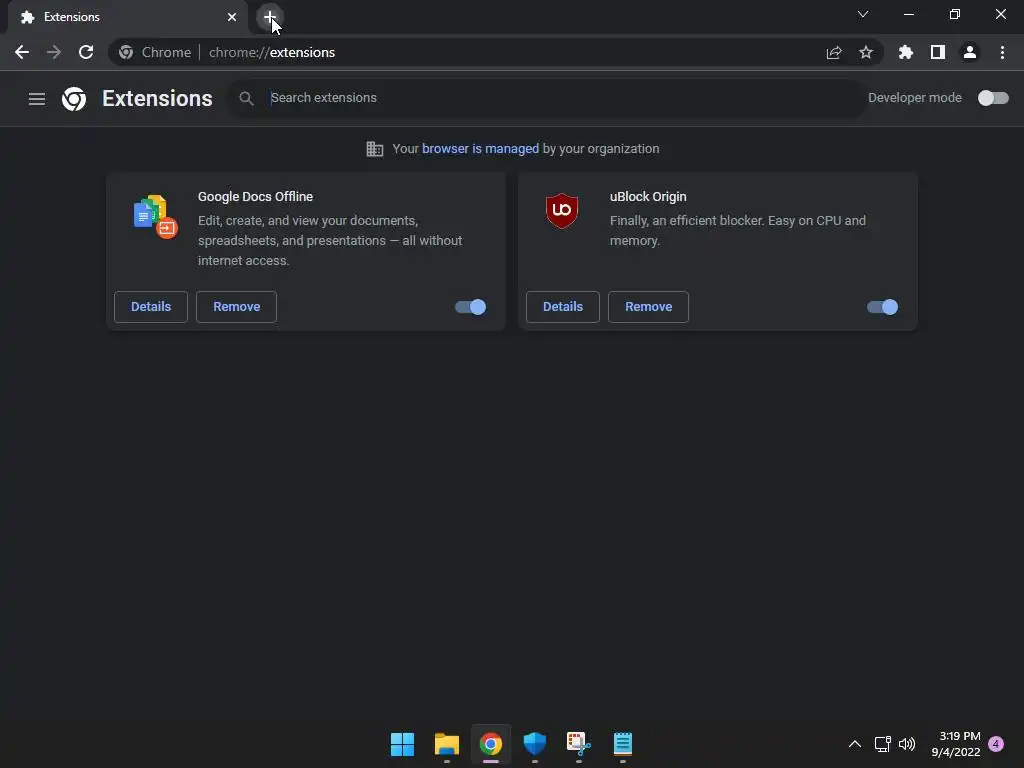Open the notification badge showing 4
Image resolution: width=1024 pixels, height=768 pixels.
[x=996, y=744]
